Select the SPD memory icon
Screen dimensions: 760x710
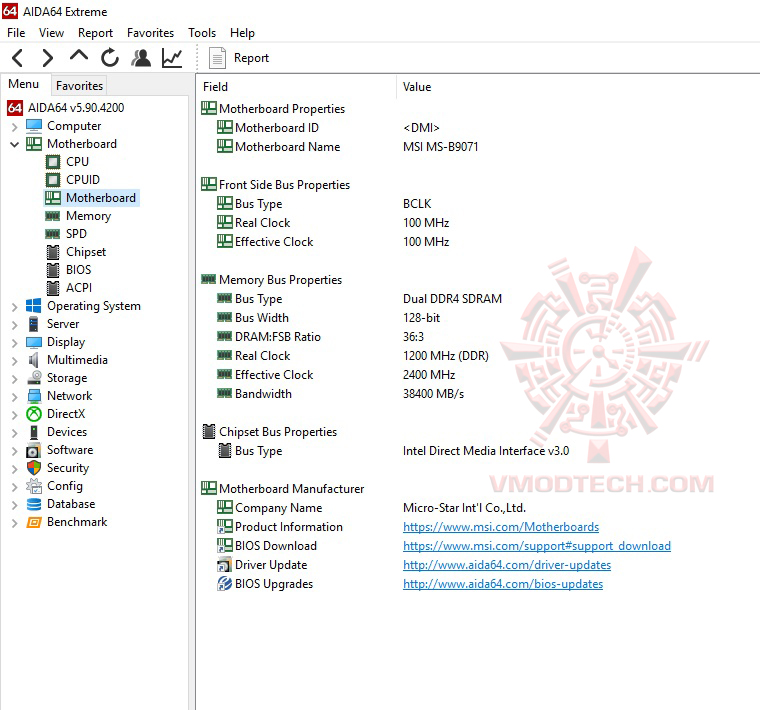coord(52,234)
